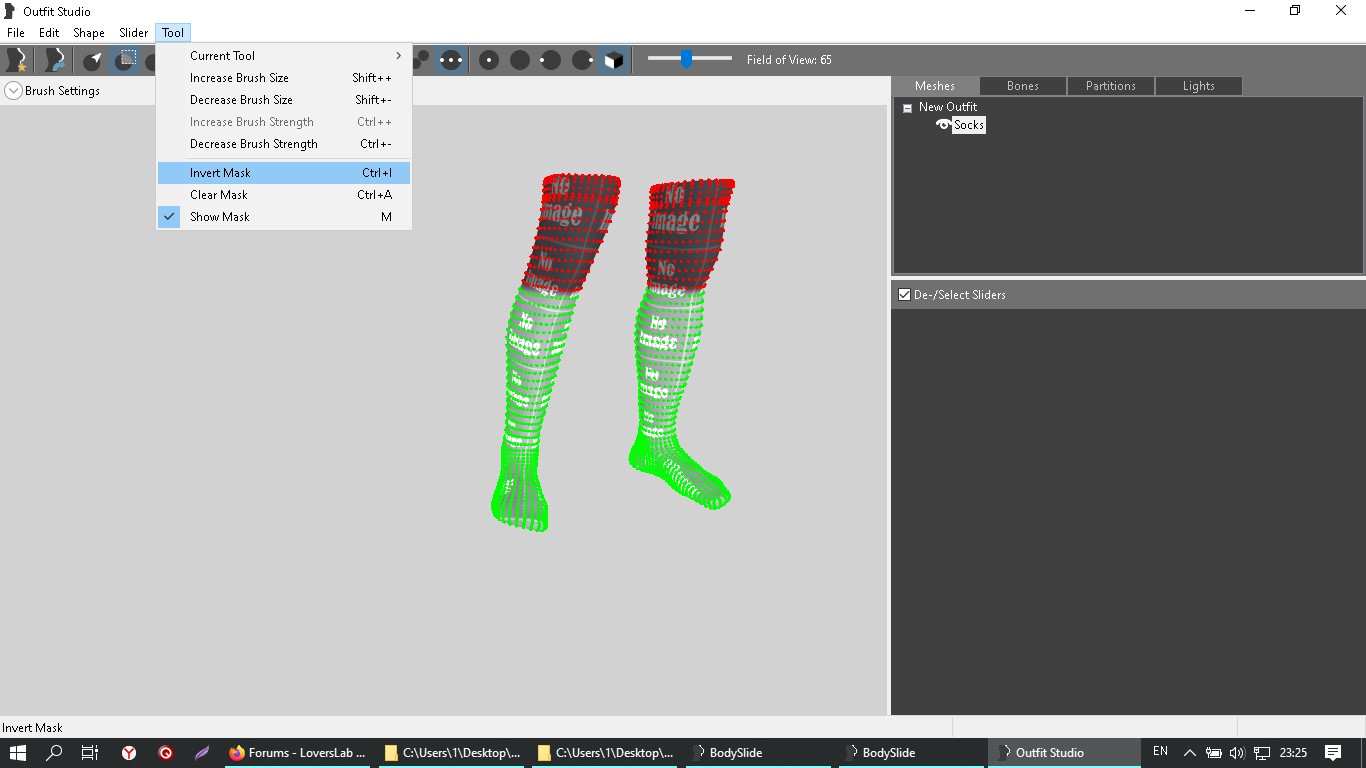Switch to the Lights tab
Screen dimensions: 1366x768
pos(1199,86)
